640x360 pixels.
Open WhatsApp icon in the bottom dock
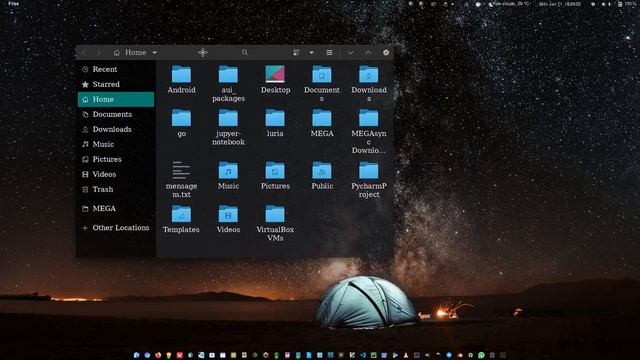(482, 356)
